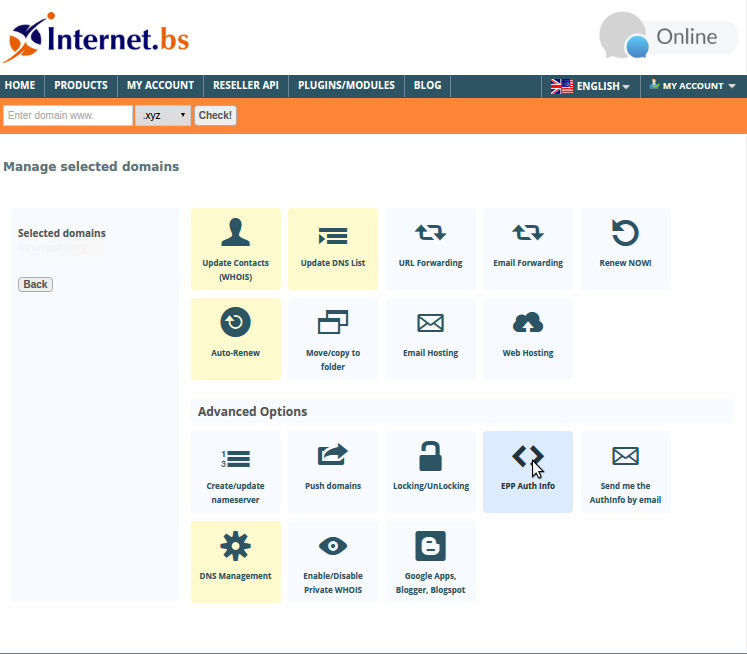747x654 pixels.
Task: Expand the My Account dropdown at top right
Action: point(692,86)
